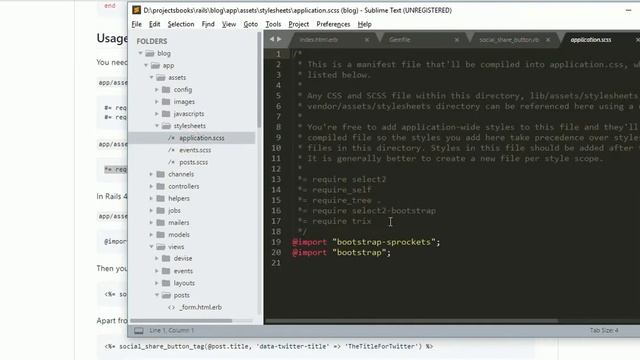
Task: Switch to the index.html.erb tab
Action: (318, 40)
